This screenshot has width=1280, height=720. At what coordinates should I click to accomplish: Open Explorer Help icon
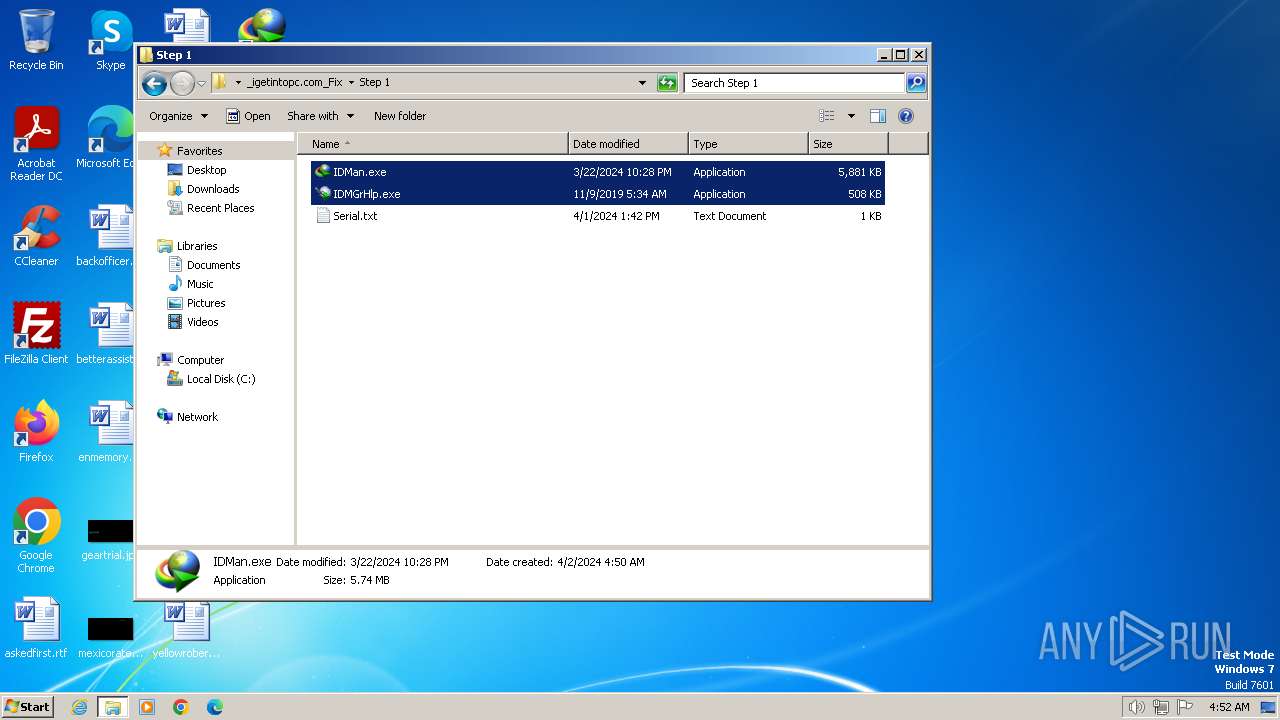[906, 116]
